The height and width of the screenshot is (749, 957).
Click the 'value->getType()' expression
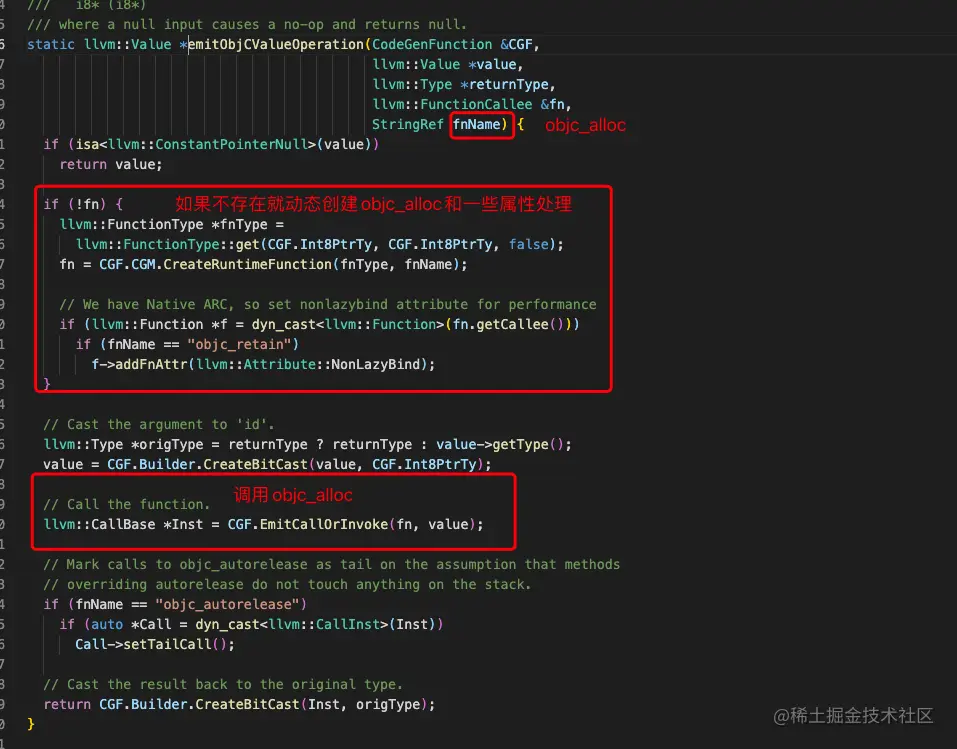500,445
